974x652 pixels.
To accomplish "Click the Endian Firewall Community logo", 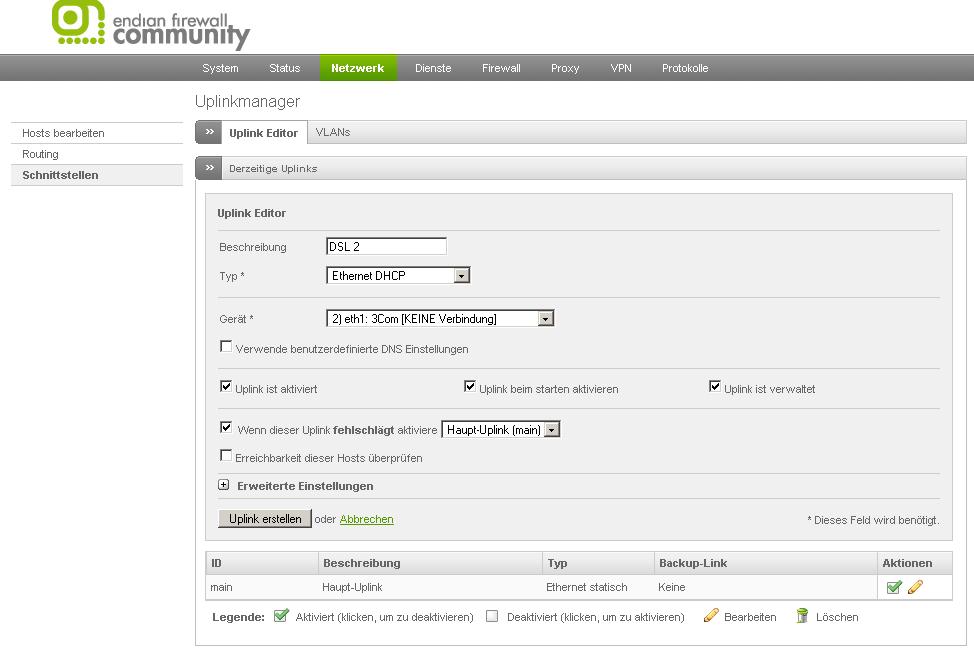I will point(150,26).
